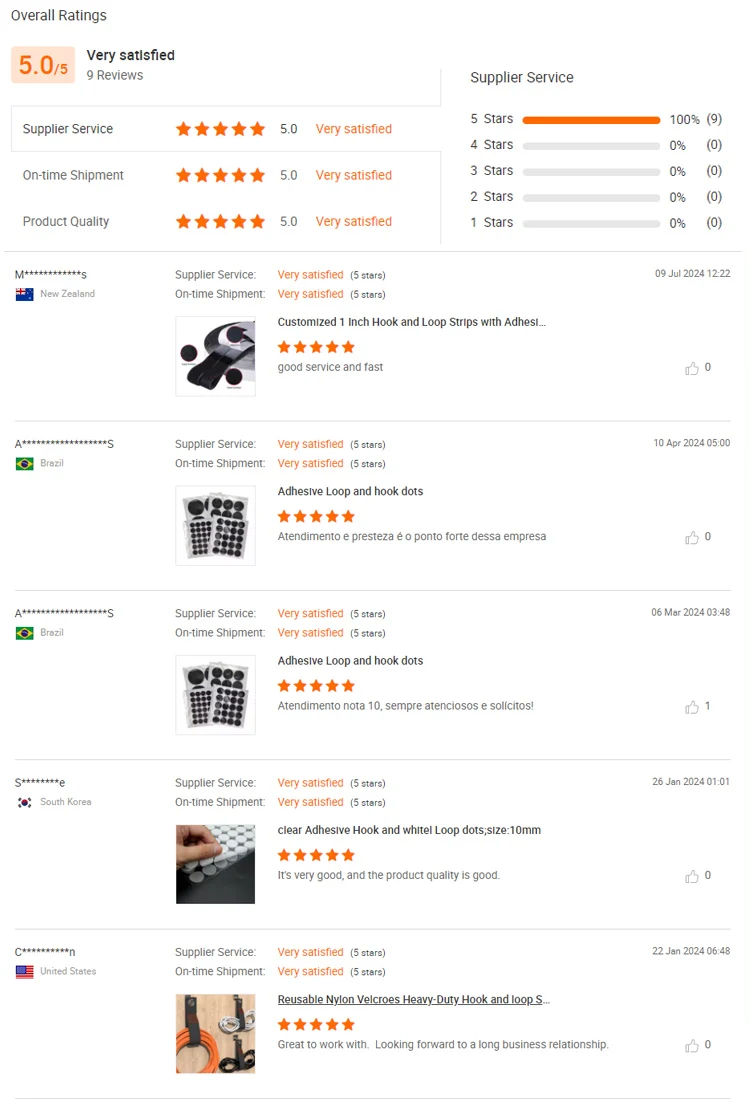Like the South Korea review
Viewport: 750px width, 1100px height.
(693, 876)
